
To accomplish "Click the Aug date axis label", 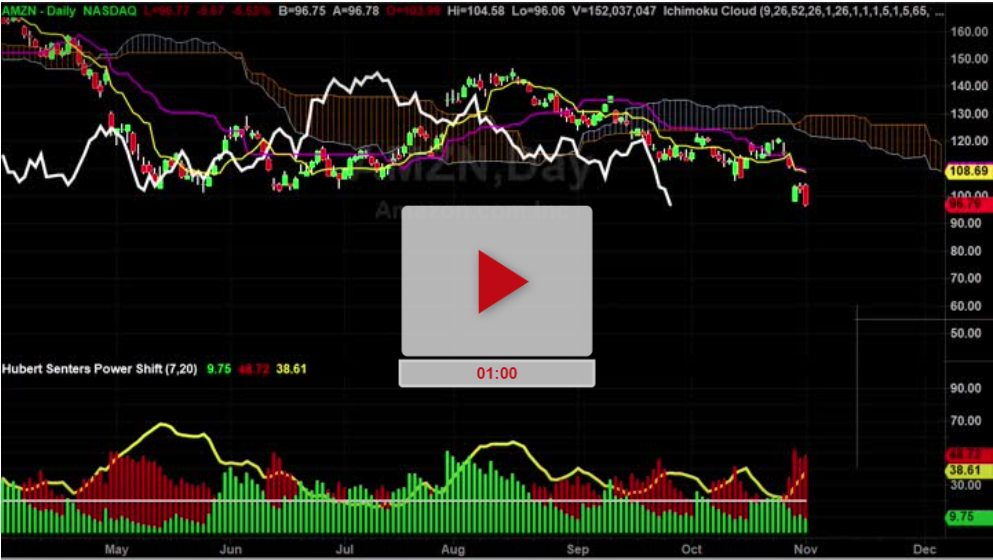I will coord(453,549).
